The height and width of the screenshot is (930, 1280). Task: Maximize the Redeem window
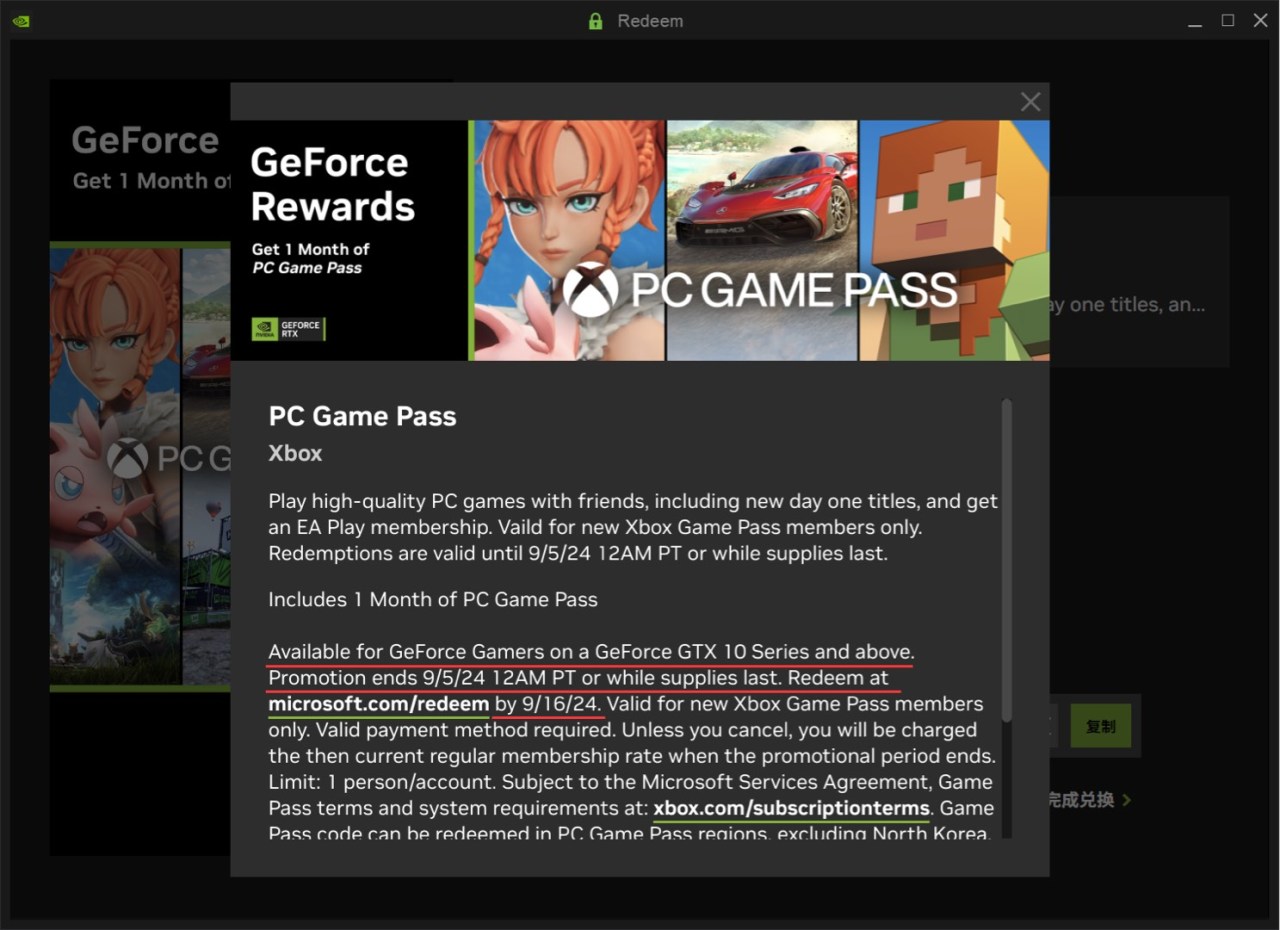(1228, 20)
